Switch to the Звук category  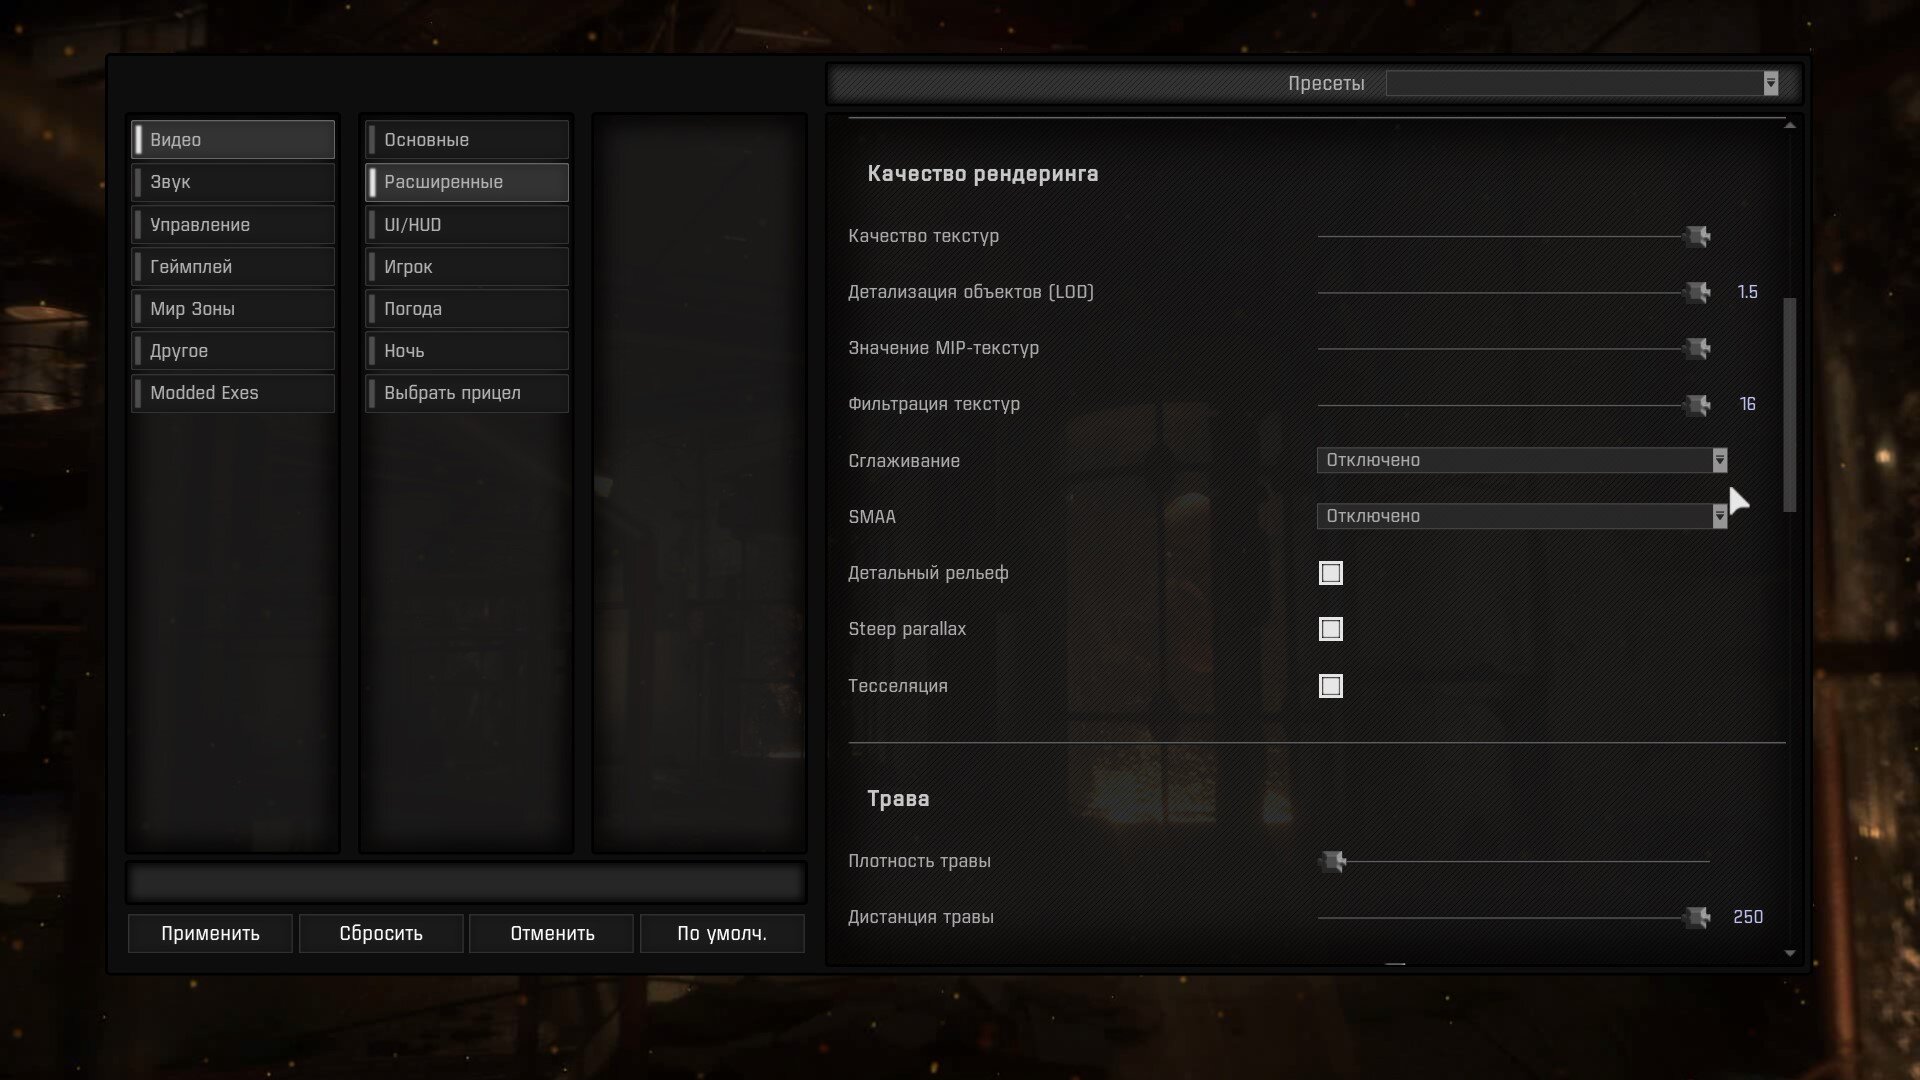pyautogui.click(x=233, y=182)
